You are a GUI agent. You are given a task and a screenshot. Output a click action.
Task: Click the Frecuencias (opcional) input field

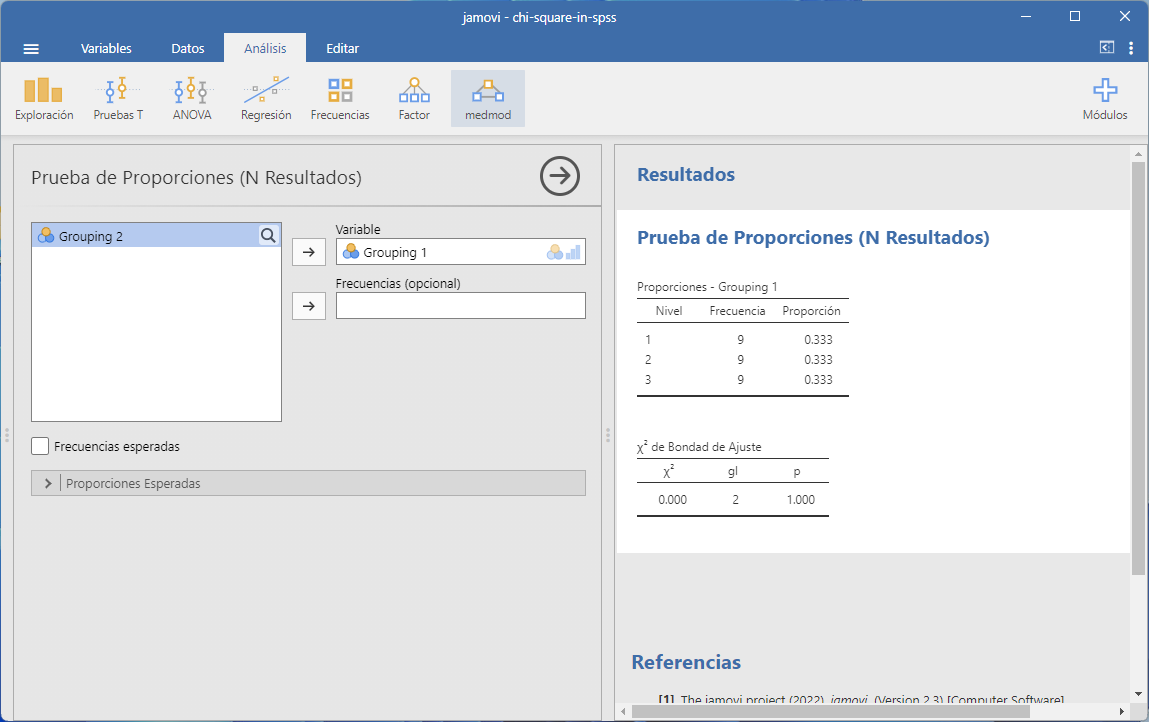(460, 306)
